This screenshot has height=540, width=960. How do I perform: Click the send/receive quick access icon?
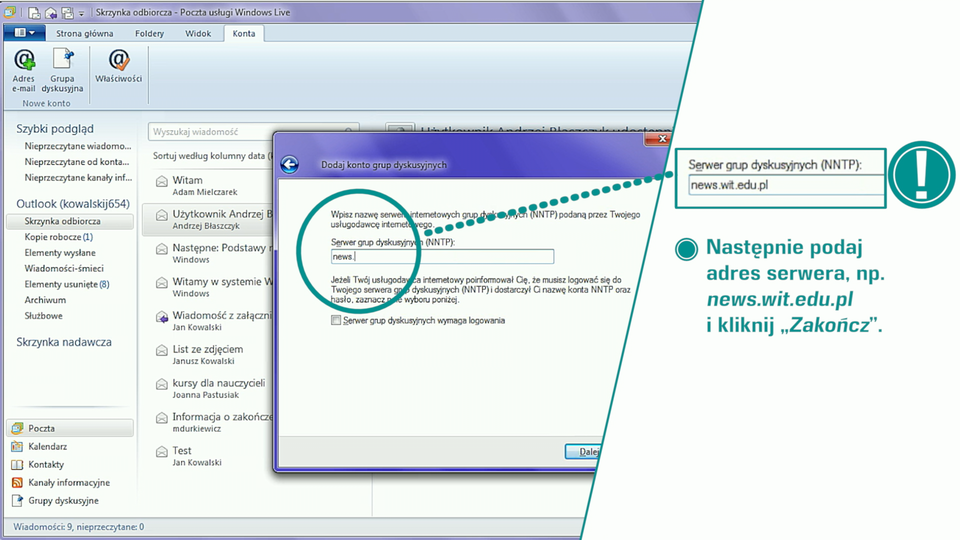click(67, 12)
